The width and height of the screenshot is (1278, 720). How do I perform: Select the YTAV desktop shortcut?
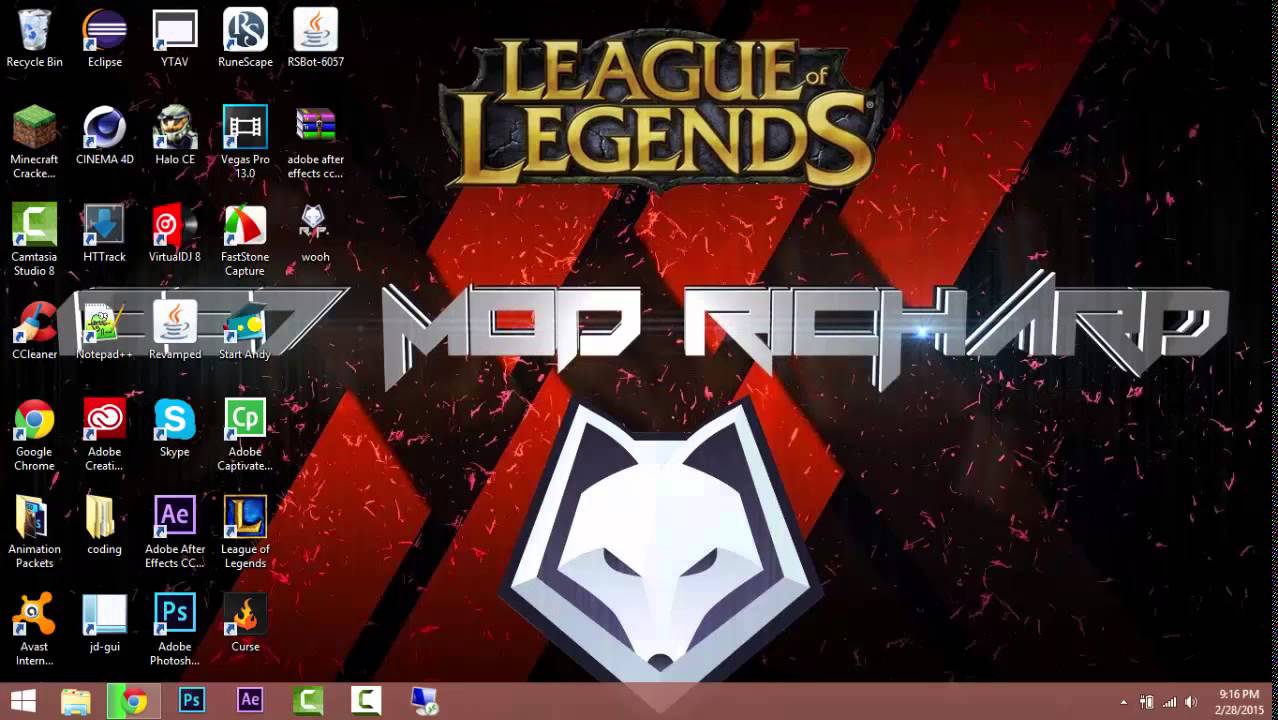(175, 38)
